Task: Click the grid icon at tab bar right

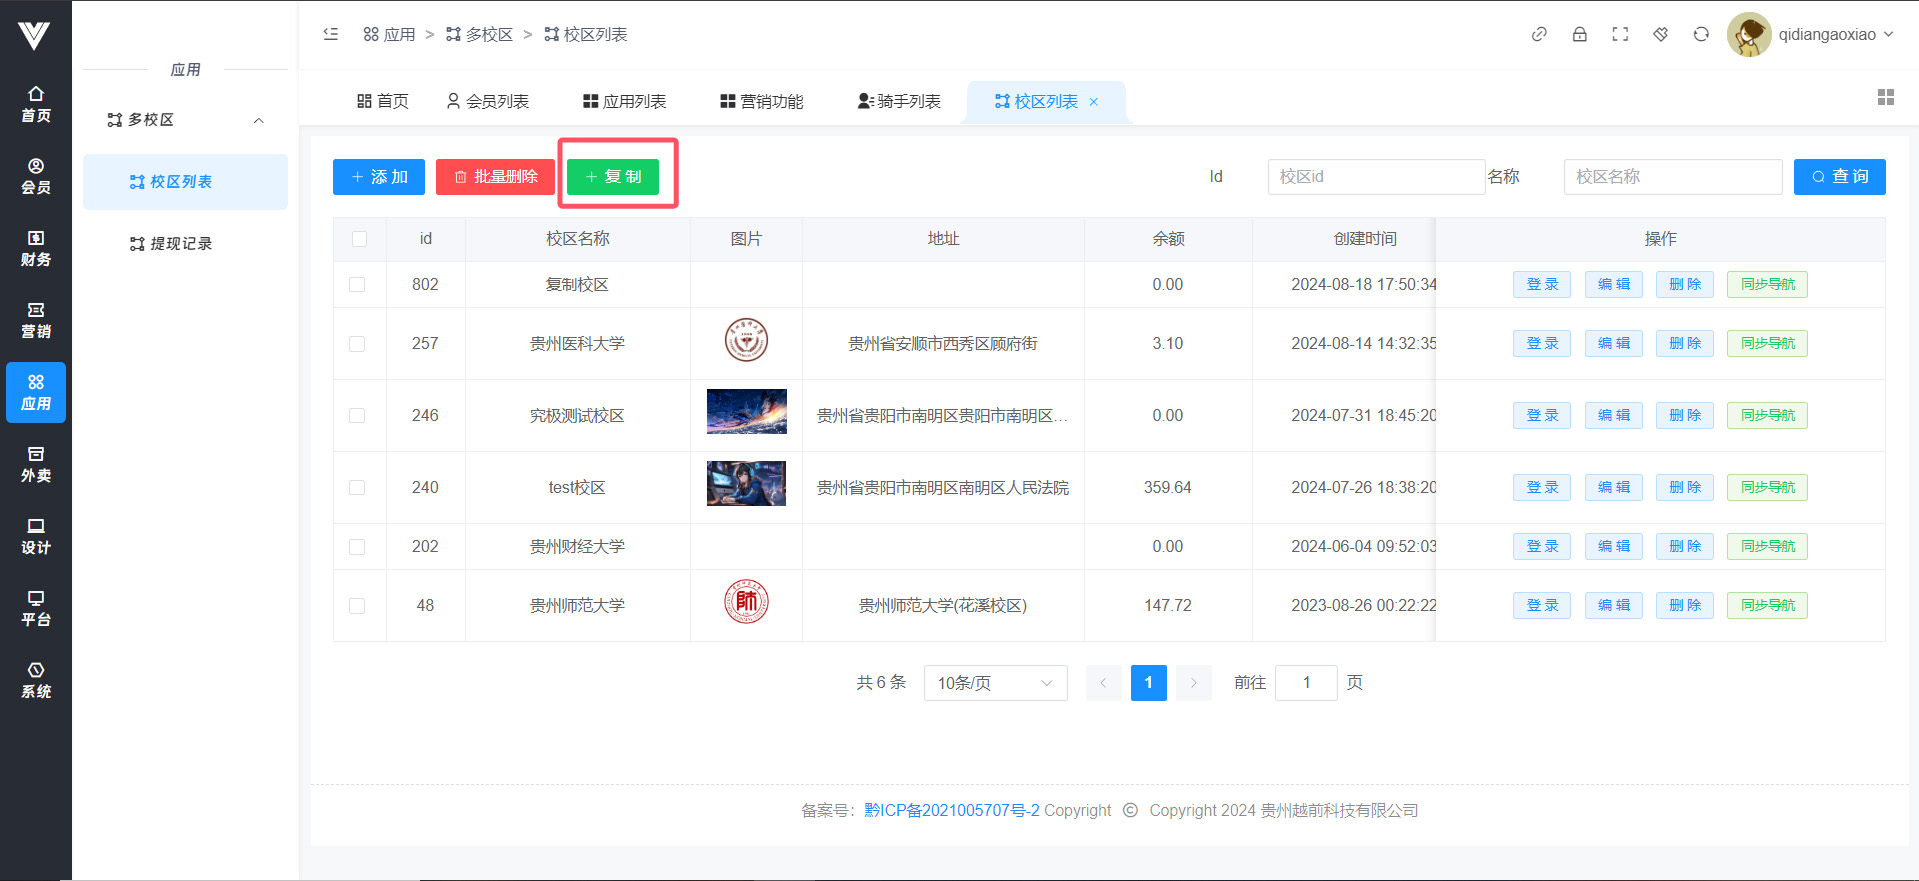Action: pos(1885,97)
